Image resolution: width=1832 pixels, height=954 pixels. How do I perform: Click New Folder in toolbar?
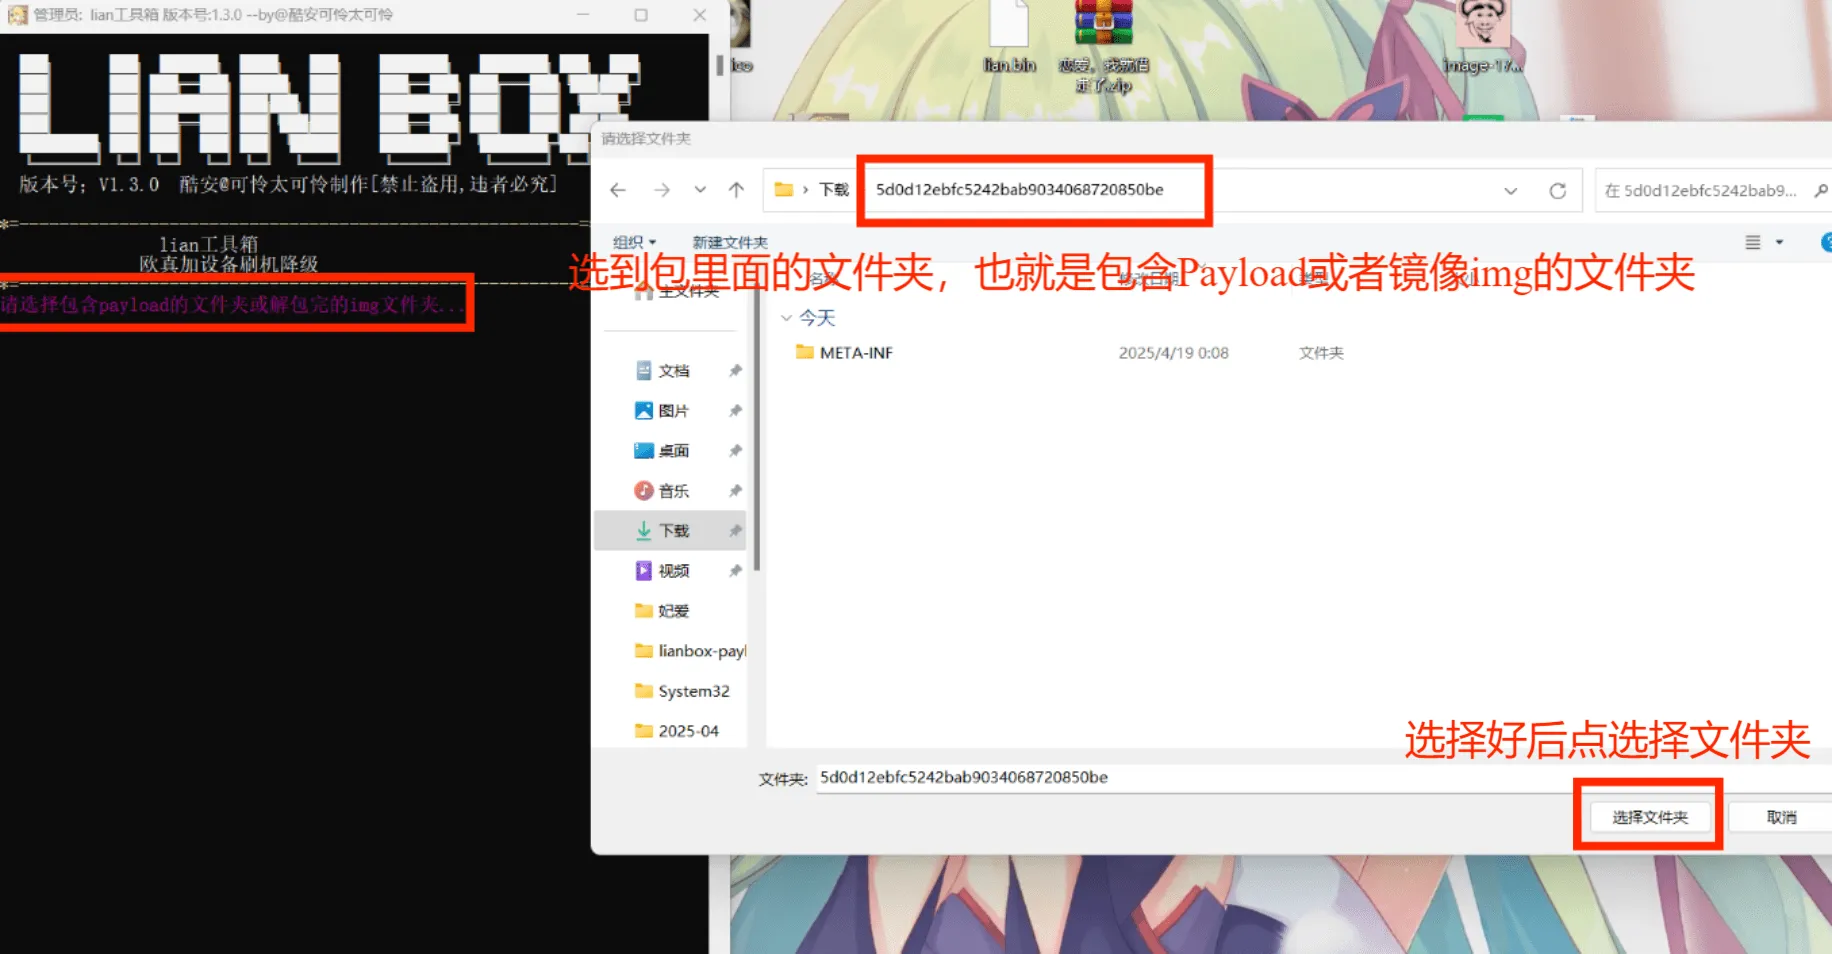(730, 242)
